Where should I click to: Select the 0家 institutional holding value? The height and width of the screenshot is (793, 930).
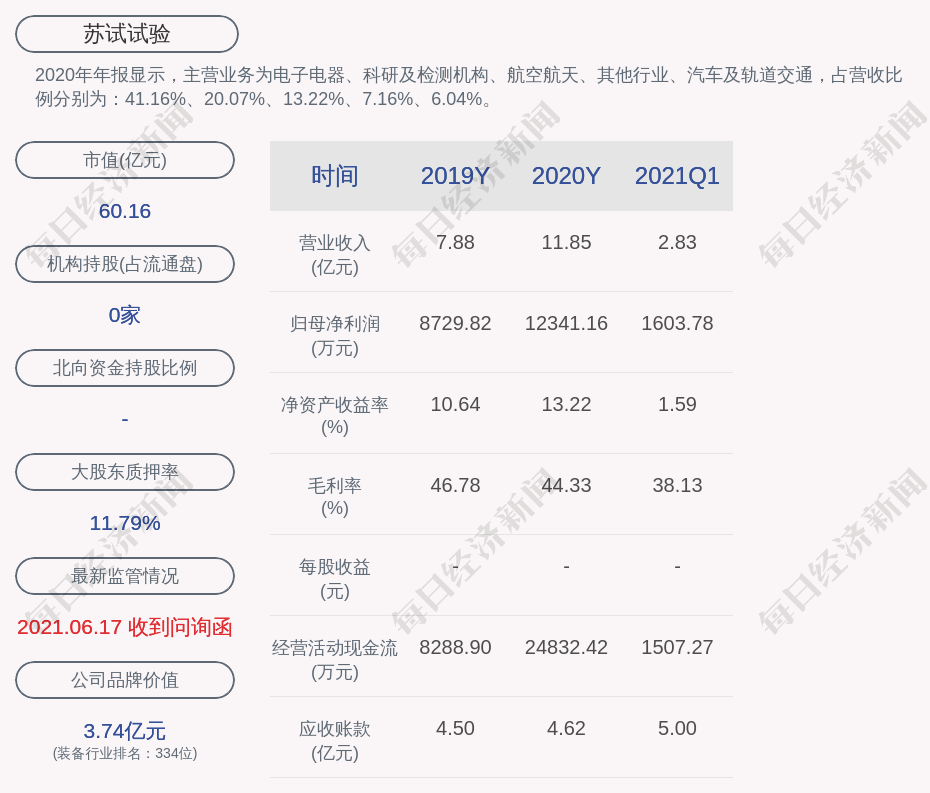pos(125,315)
